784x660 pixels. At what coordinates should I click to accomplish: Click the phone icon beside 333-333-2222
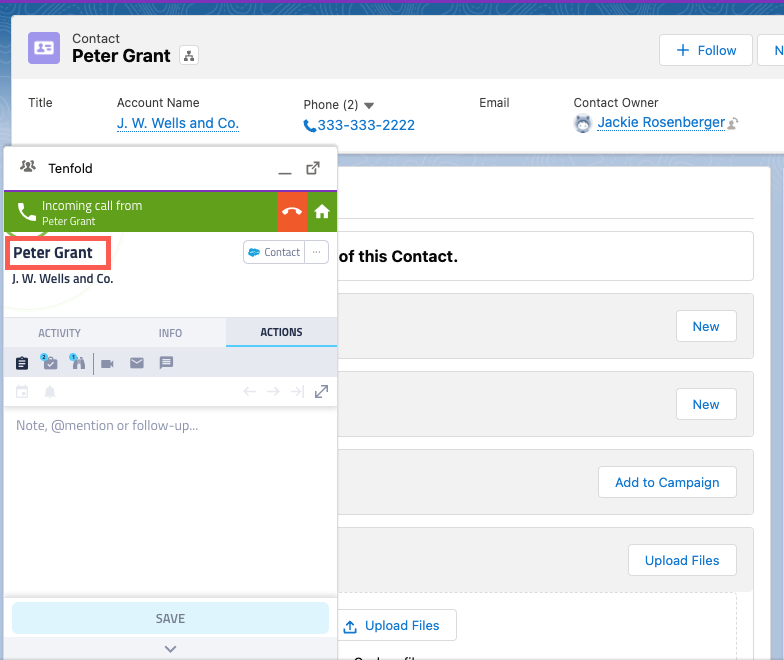(x=310, y=126)
